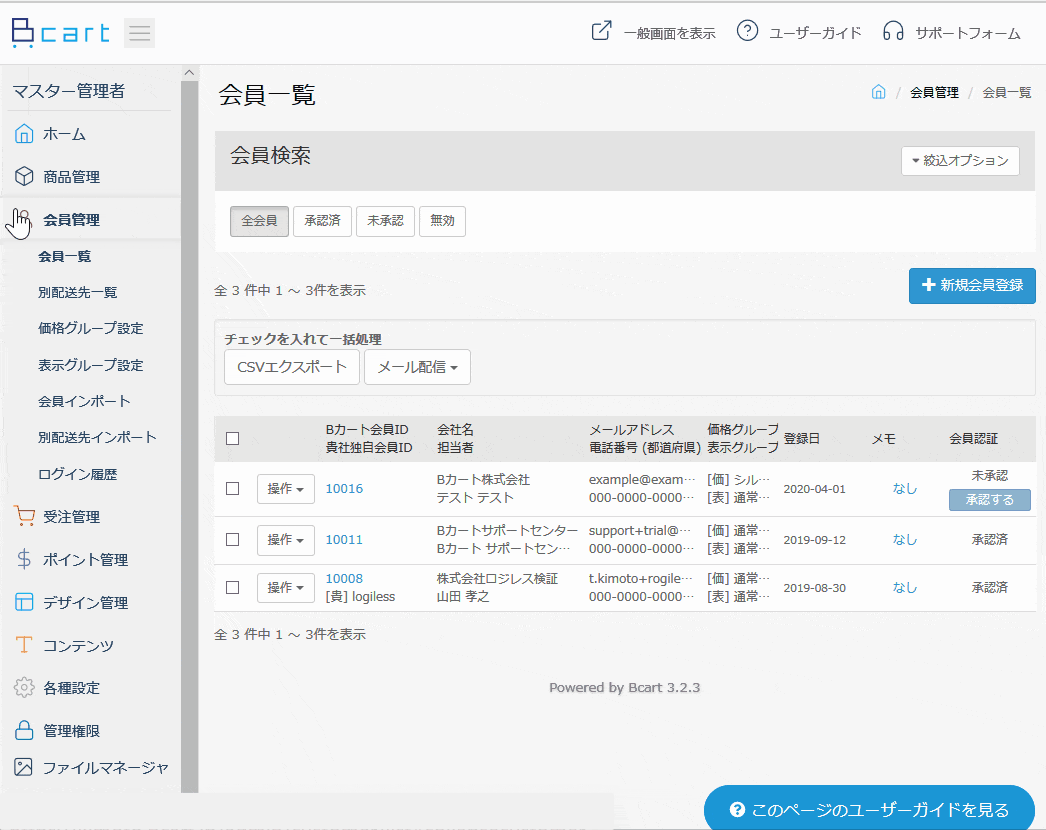
Task: Click the home icon next to ホーム
Action: (x=24, y=133)
